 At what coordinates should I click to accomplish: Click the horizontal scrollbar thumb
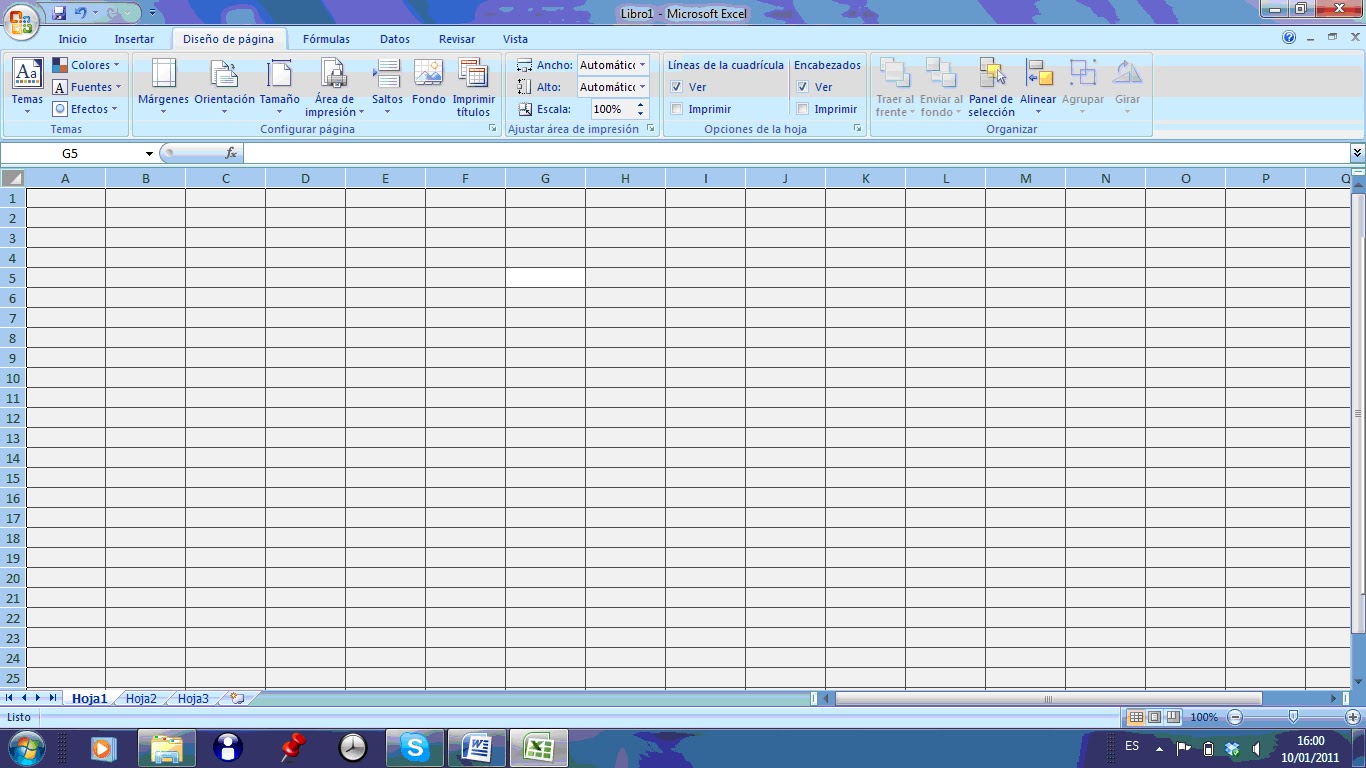point(1048,698)
